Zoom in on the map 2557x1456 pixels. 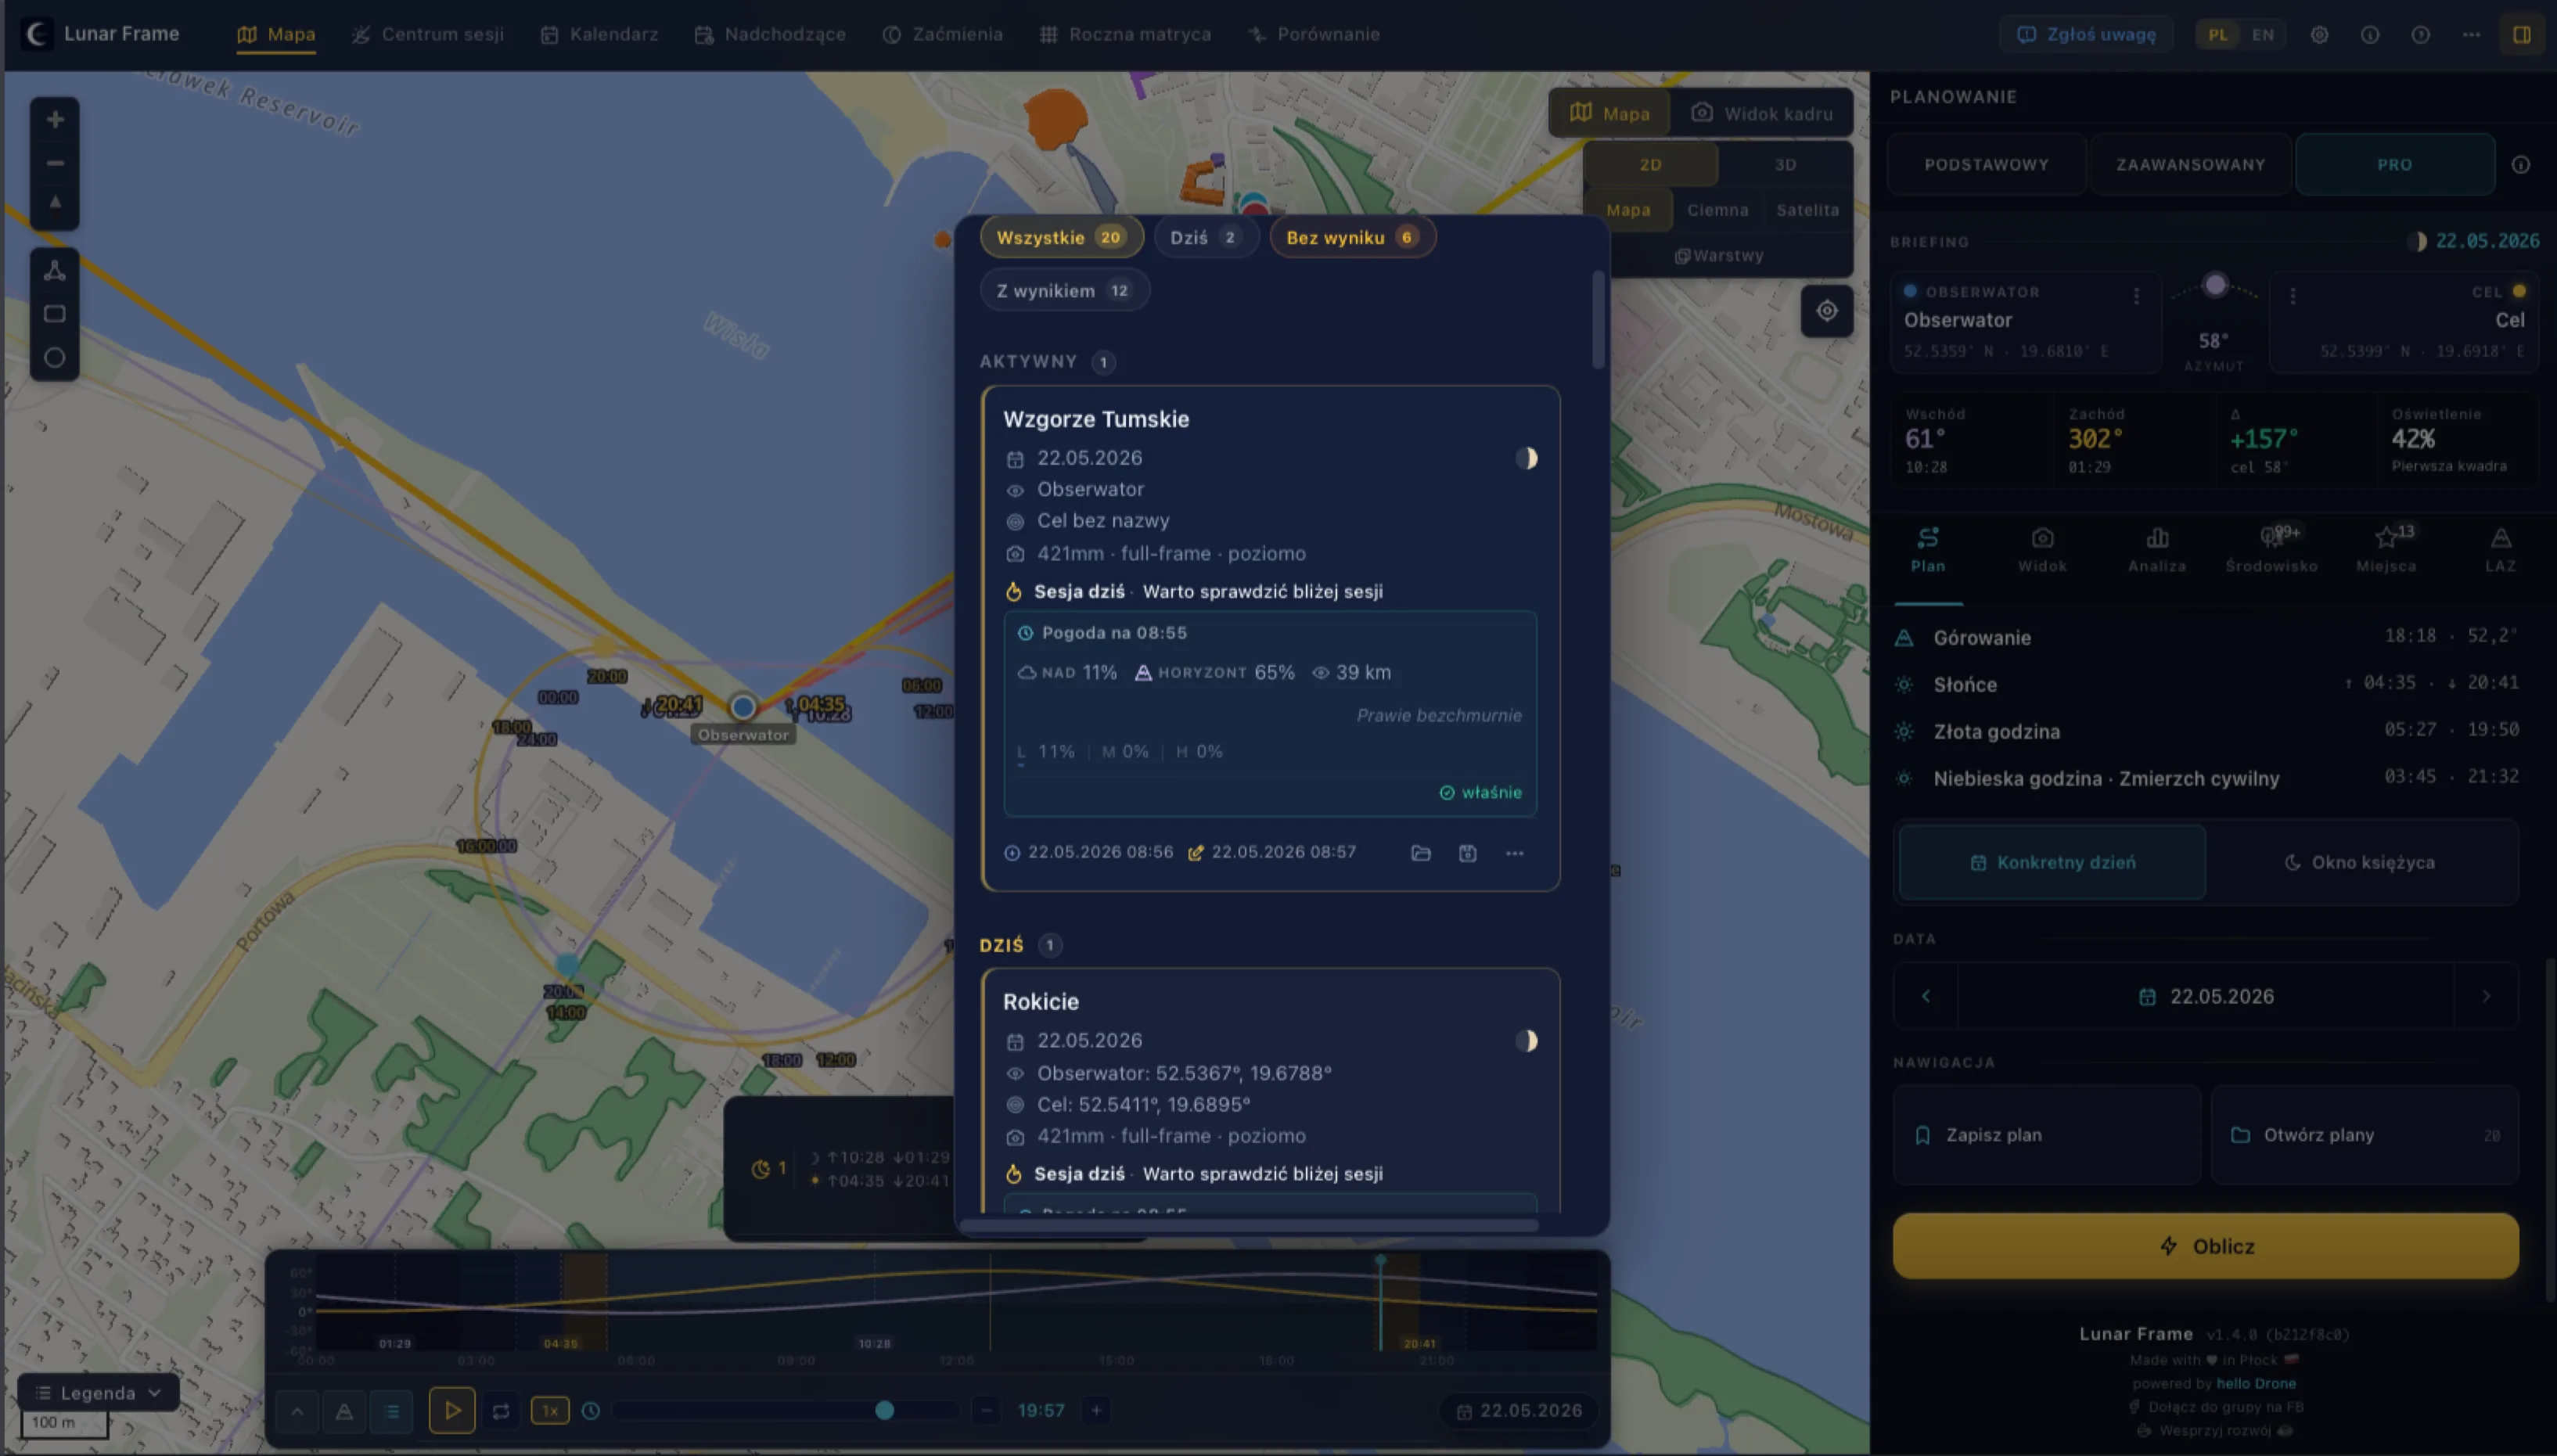pyautogui.click(x=55, y=120)
